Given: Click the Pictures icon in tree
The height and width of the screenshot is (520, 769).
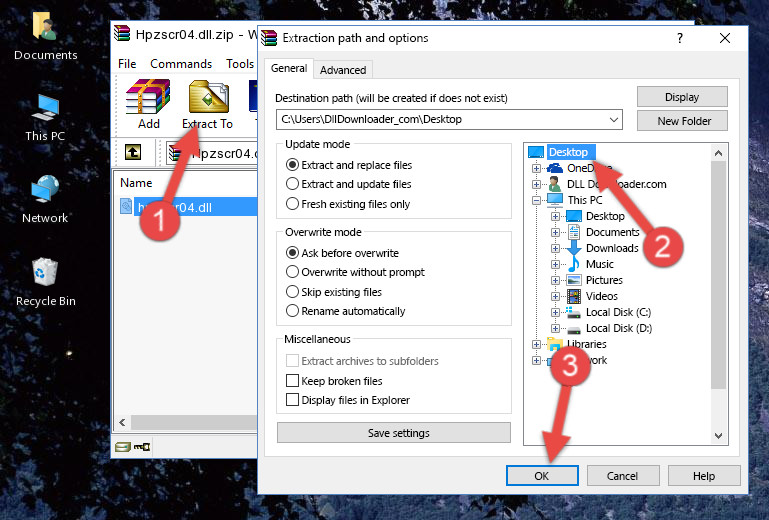Looking at the screenshot, I should 574,280.
